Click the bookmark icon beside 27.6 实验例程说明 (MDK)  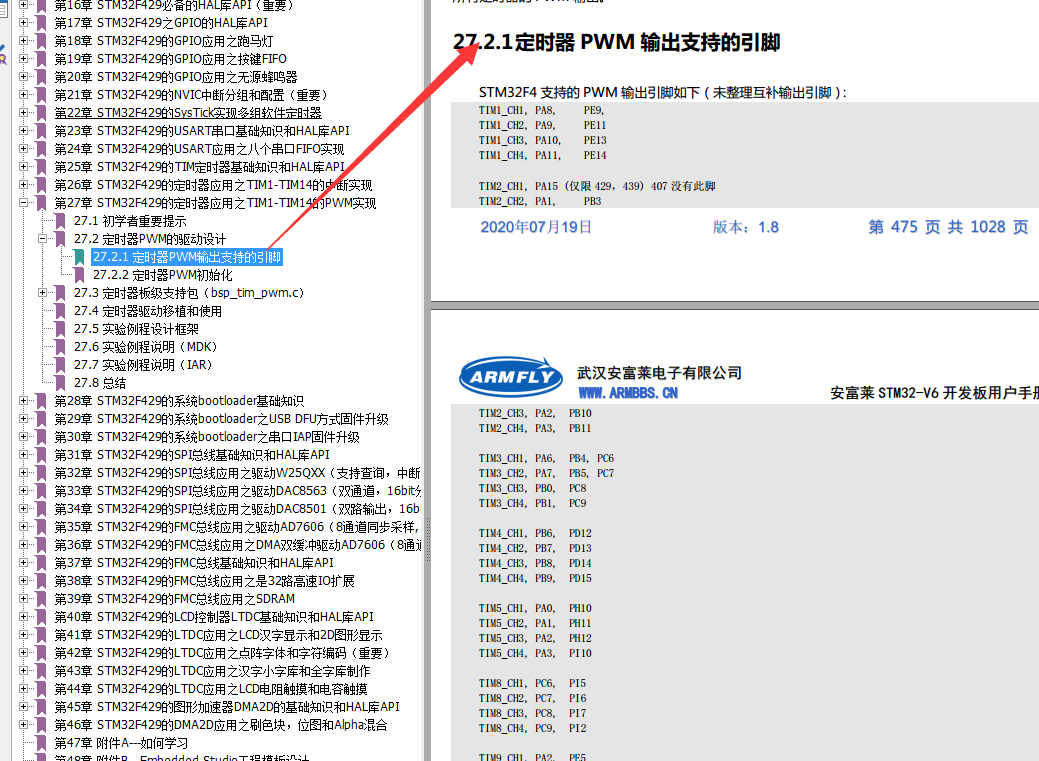click(x=60, y=347)
